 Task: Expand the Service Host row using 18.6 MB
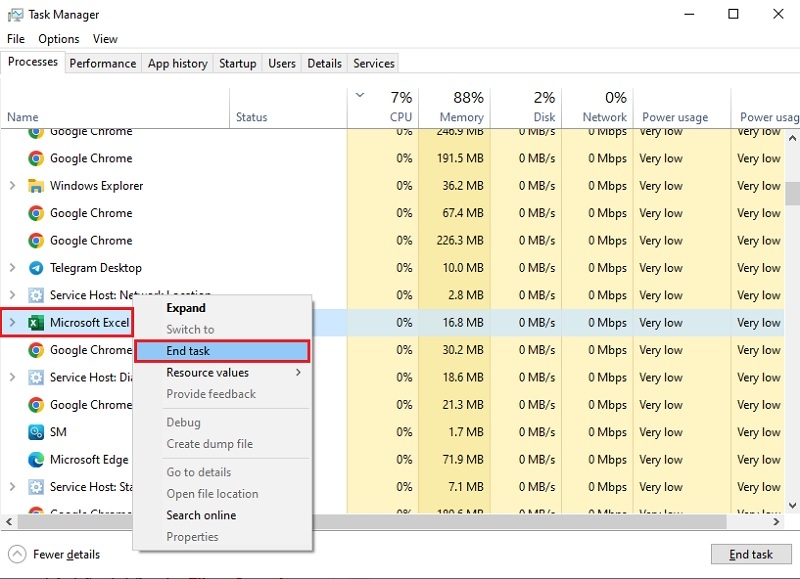[x=12, y=377]
